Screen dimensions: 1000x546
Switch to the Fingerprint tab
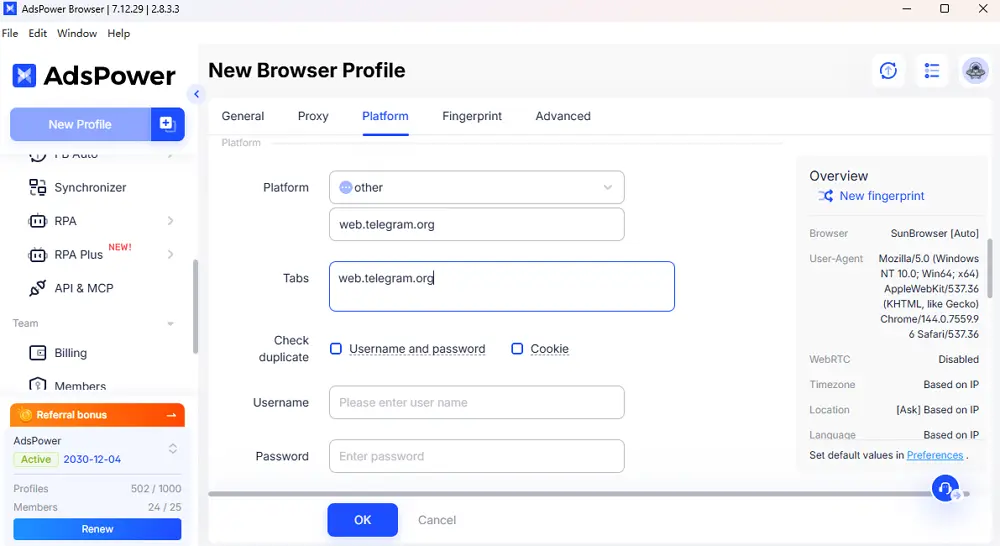click(x=472, y=116)
